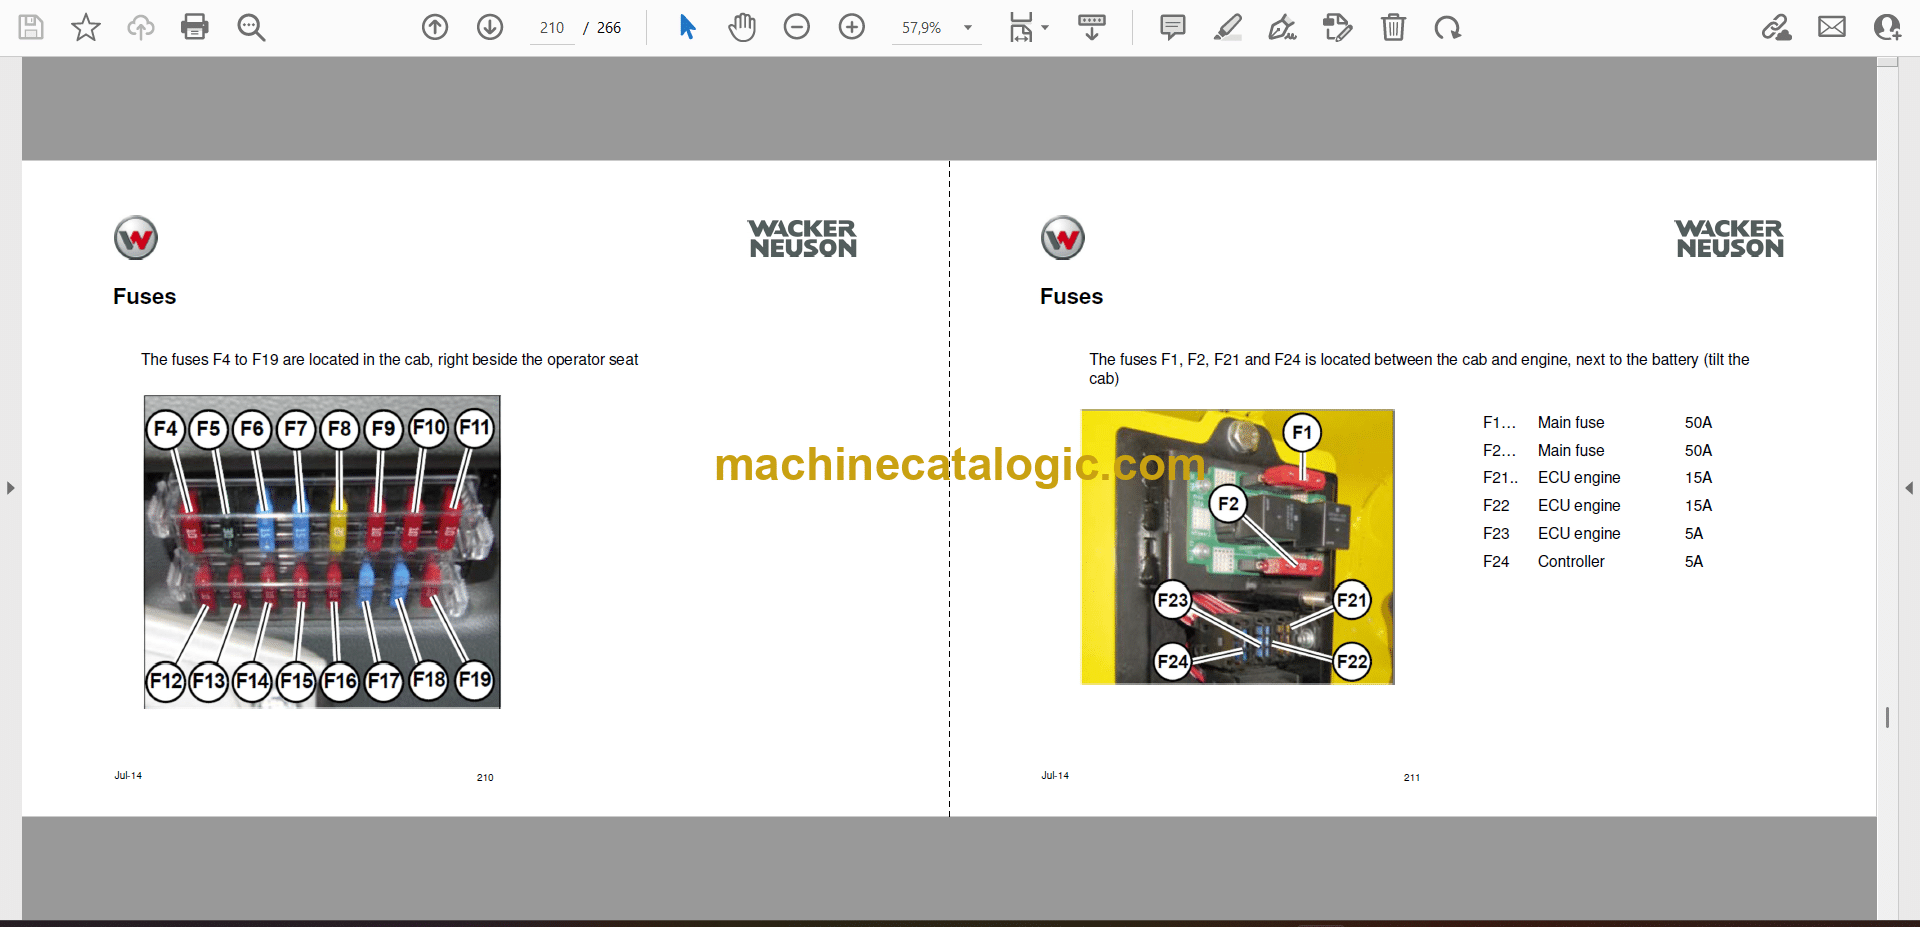Screen dimensions: 1920x927
Task: Zoom in with the plus button
Action: pyautogui.click(x=852, y=27)
